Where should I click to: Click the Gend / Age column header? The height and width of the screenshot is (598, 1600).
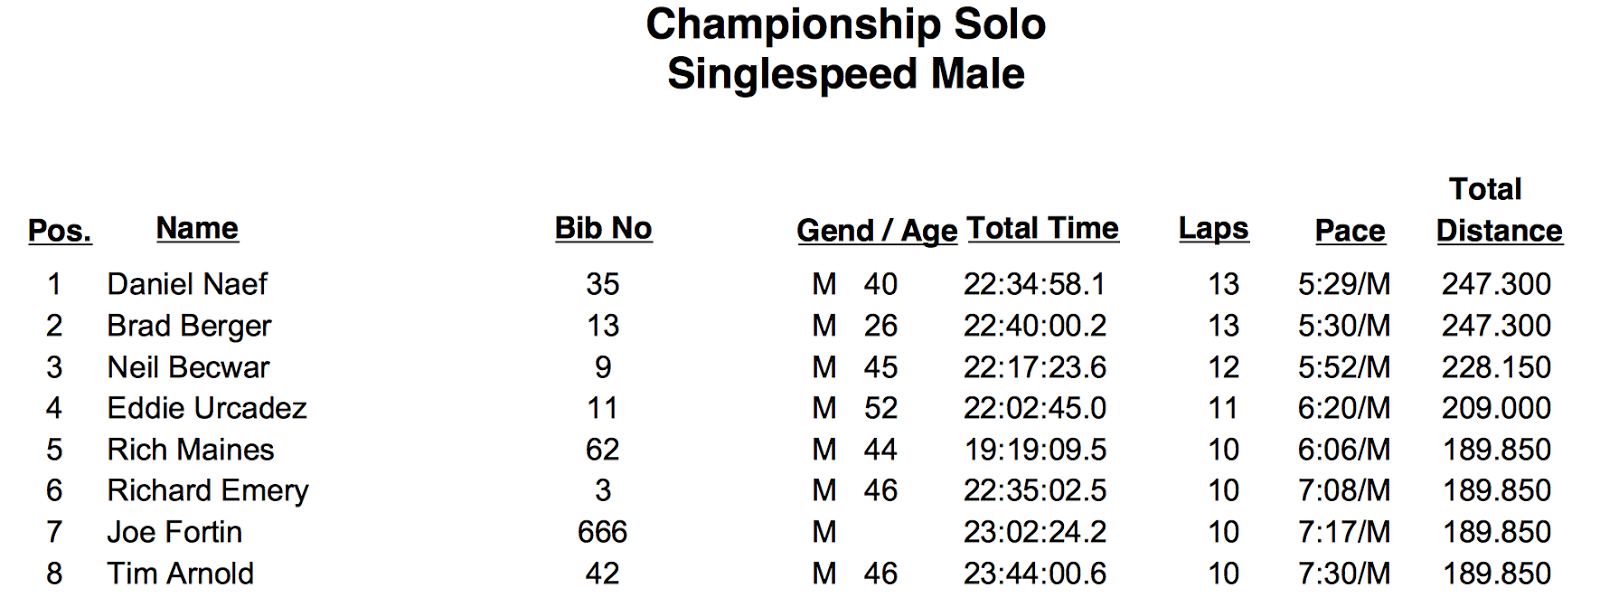pos(876,231)
